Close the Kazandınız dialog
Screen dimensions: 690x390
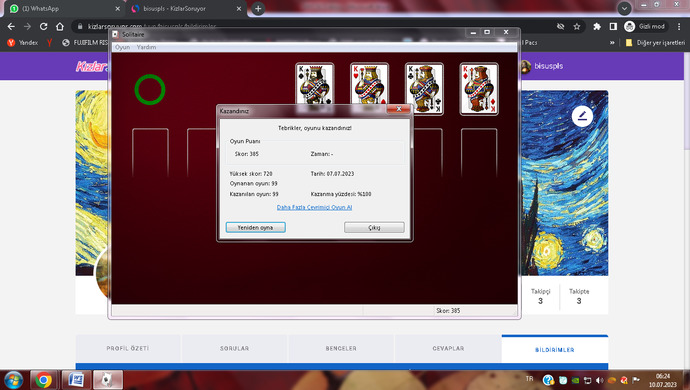(x=399, y=109)
